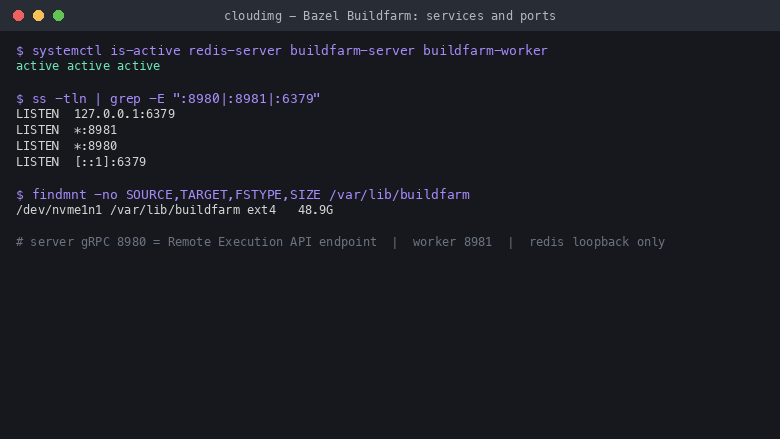Image resolution: width=780 pixels, height=439 pixels.
Task: Click the '/dev/nvme1n1' device name
Action: tap(59, 210)
